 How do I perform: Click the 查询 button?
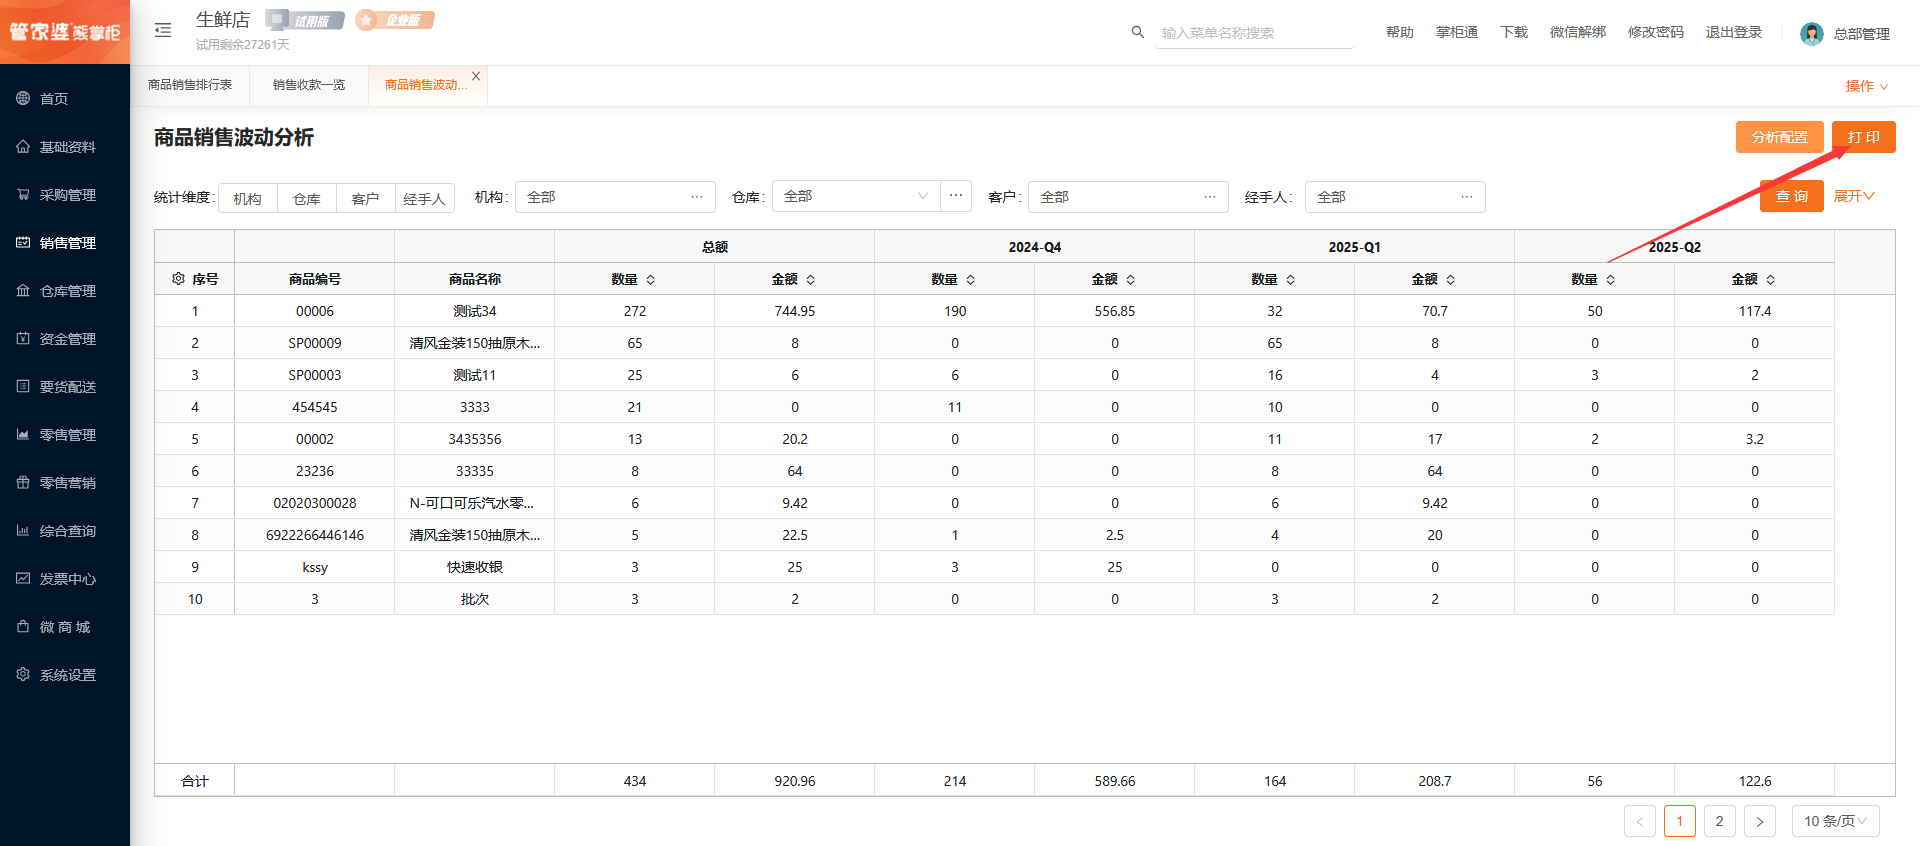point(1791,196)
